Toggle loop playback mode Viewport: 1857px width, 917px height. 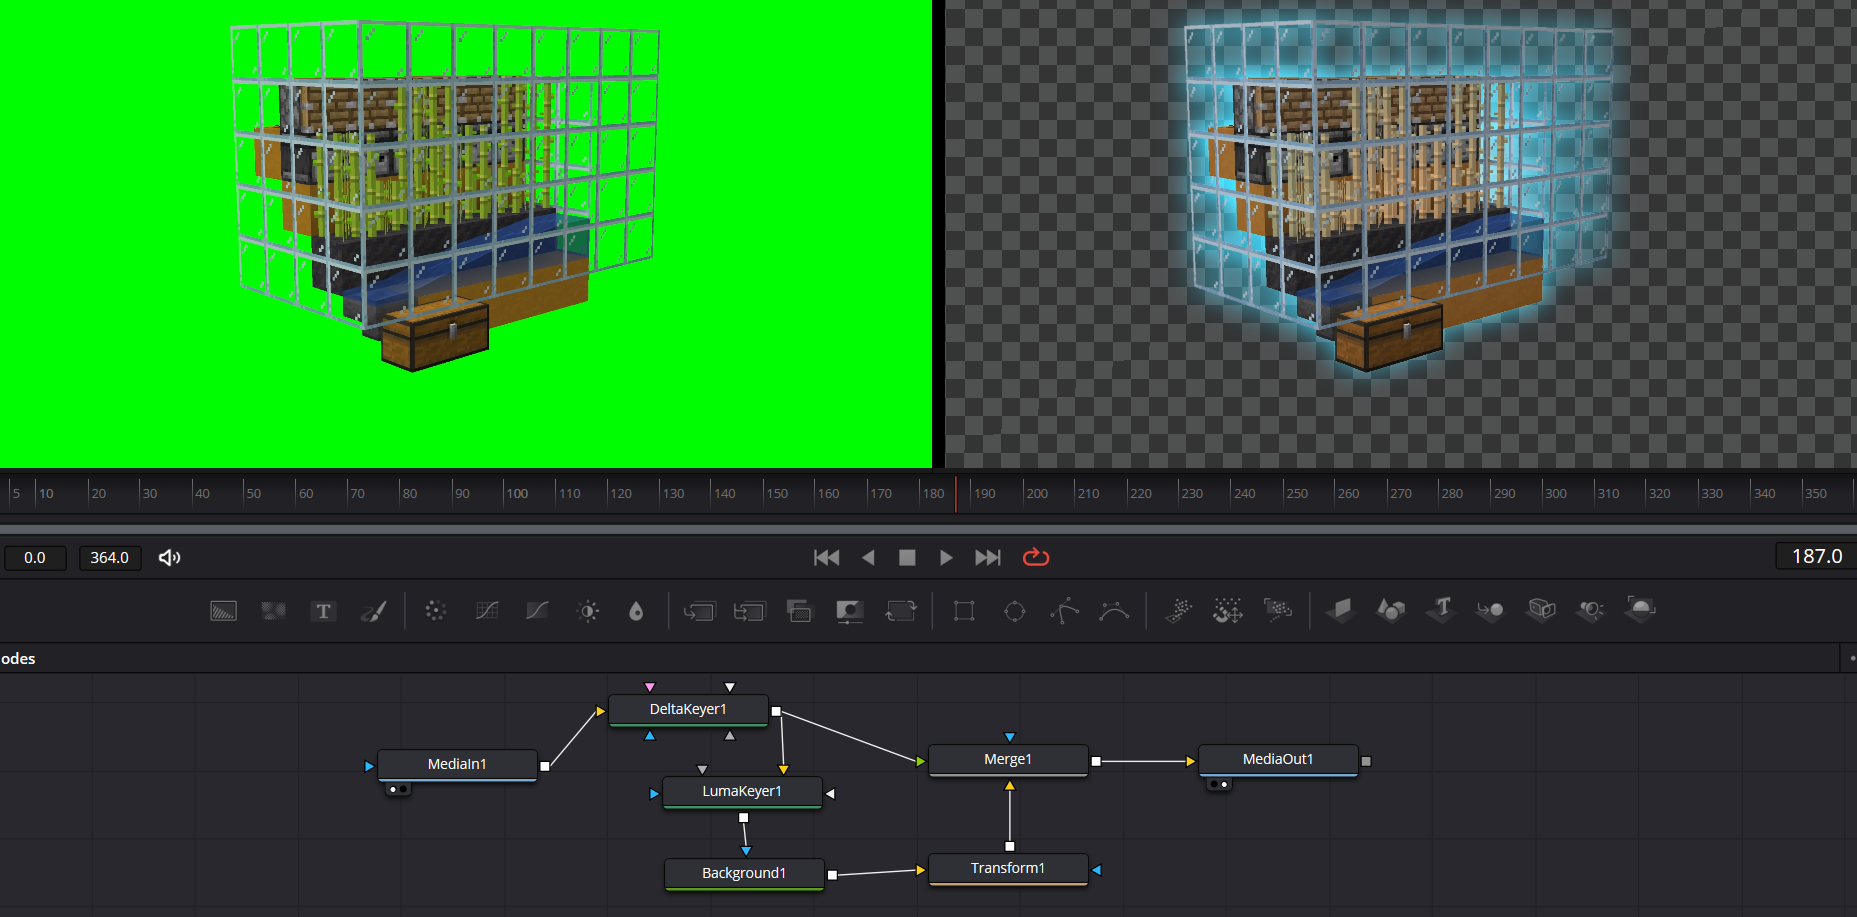1036,557
